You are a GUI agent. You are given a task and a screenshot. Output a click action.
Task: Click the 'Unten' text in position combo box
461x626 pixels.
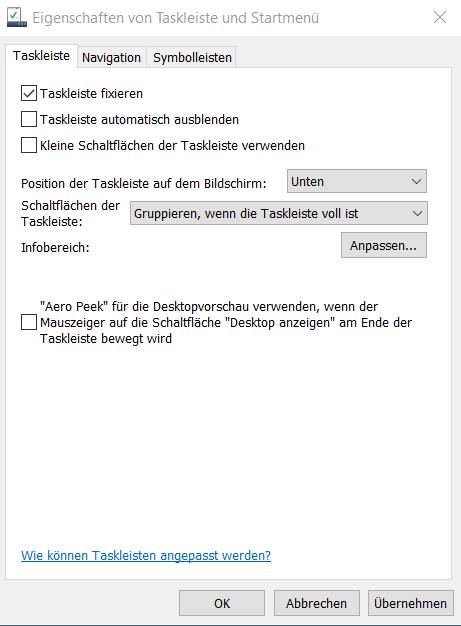pos(307,182)
